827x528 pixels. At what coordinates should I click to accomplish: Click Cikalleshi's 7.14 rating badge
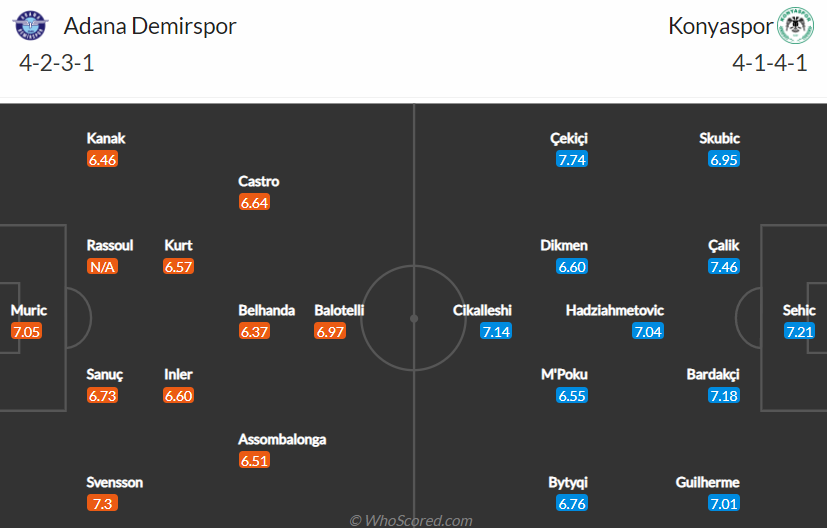[496, 331]
